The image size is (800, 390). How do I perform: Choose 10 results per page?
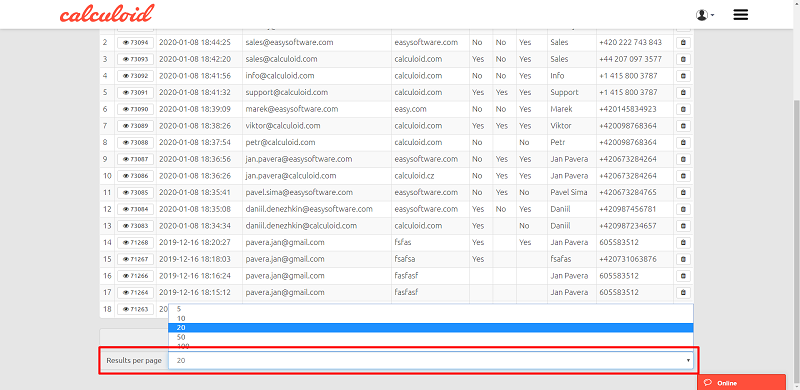click(431, 319)
